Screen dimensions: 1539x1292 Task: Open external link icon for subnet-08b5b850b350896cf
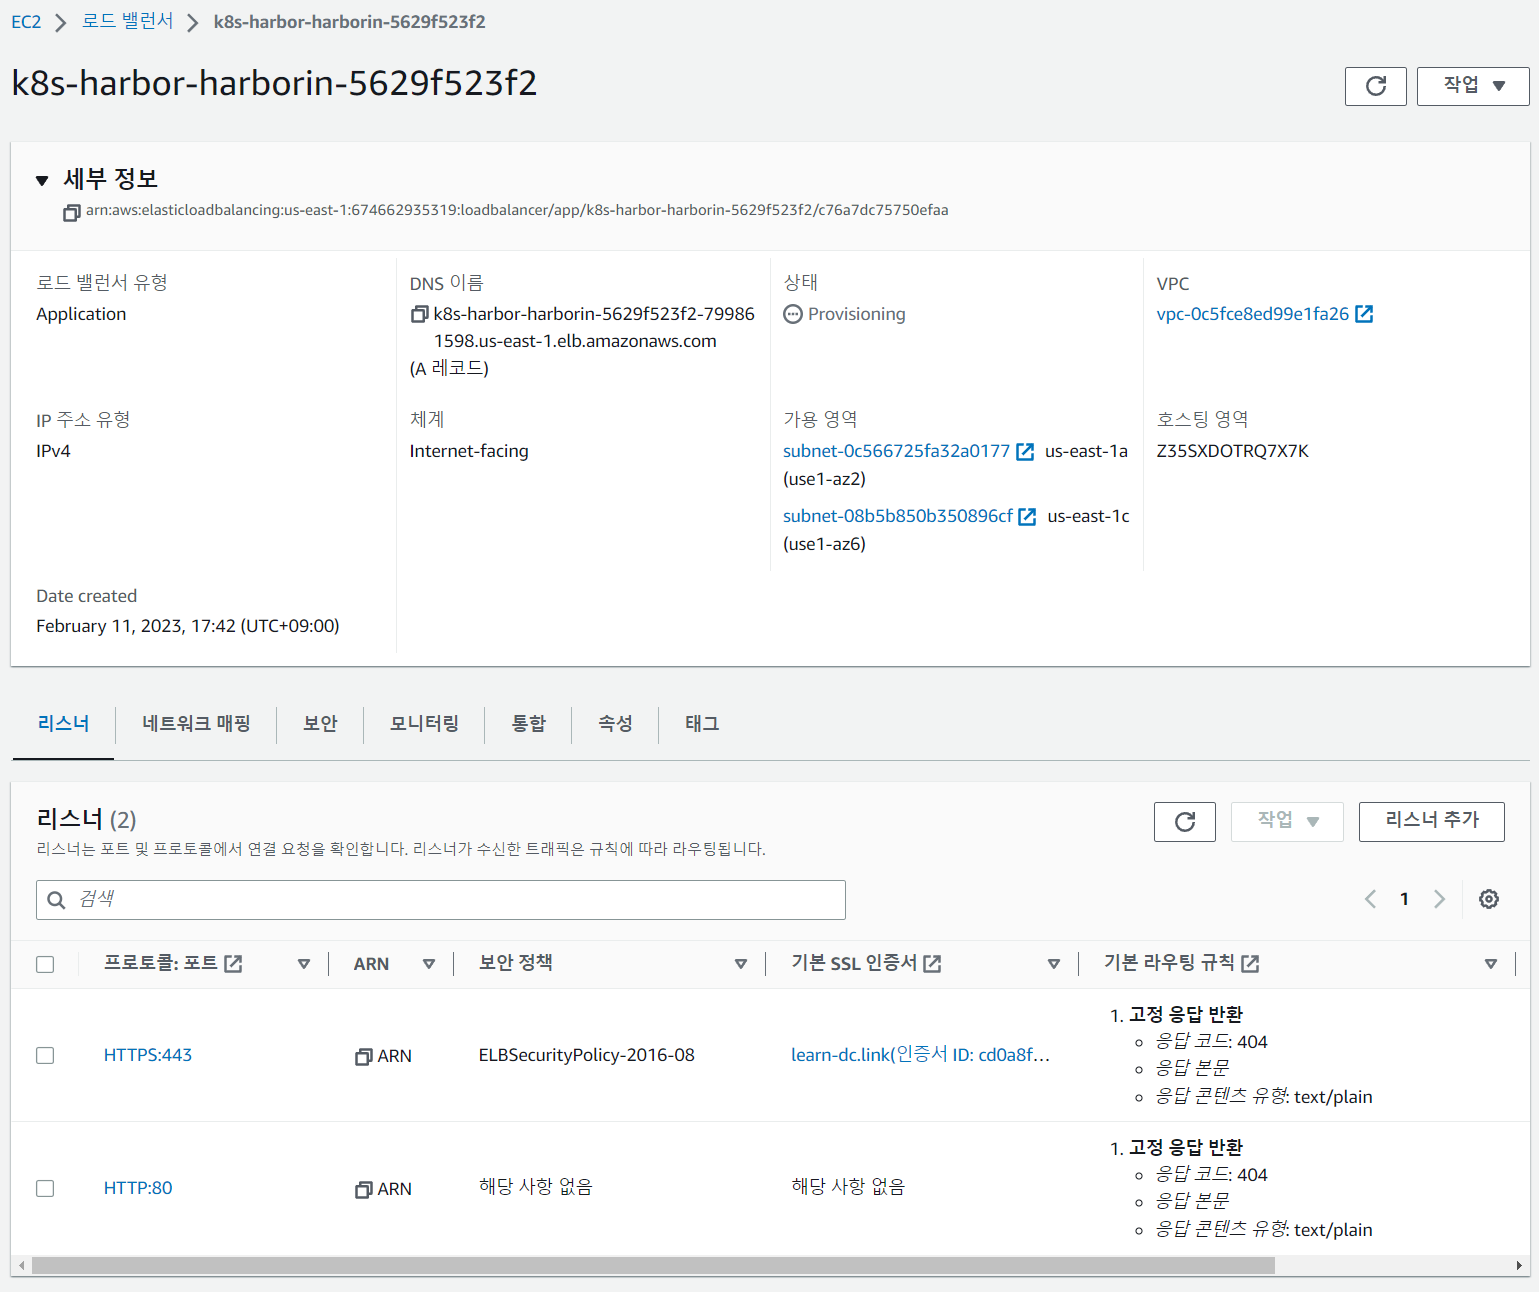[x=1027, y=517]
